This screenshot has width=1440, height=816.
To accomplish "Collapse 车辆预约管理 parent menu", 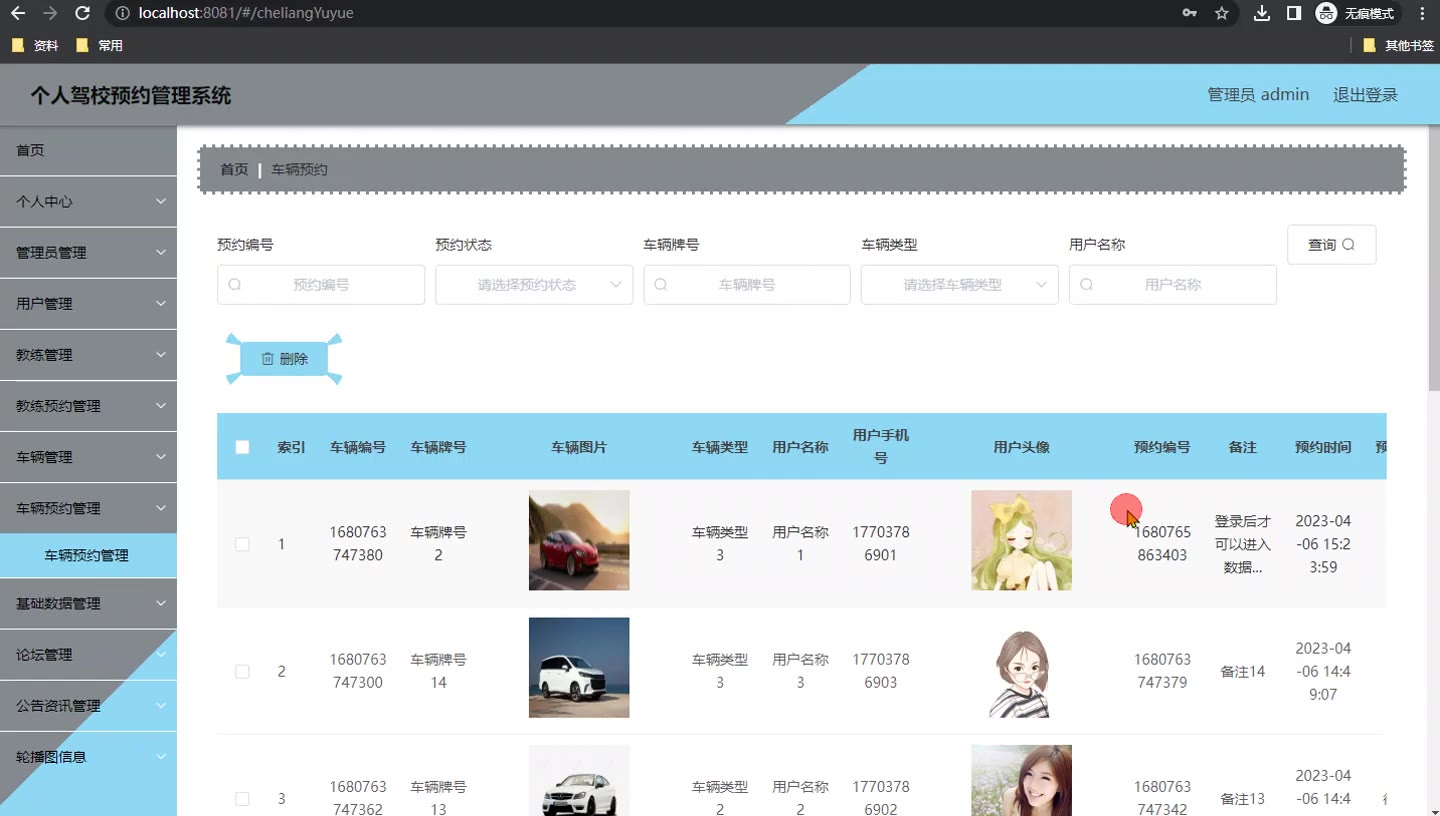I will click(x=88, y=508).
